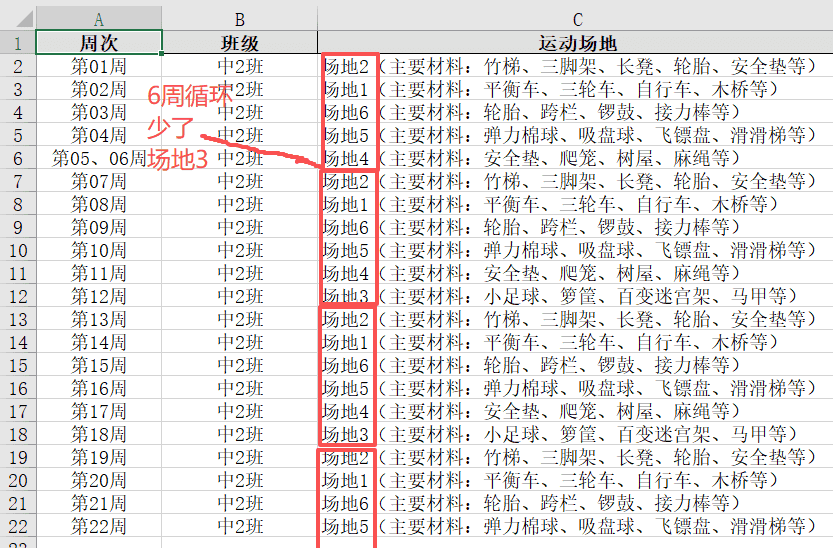
Task: Click cell 第02周
Action: (x=99, y=89)
